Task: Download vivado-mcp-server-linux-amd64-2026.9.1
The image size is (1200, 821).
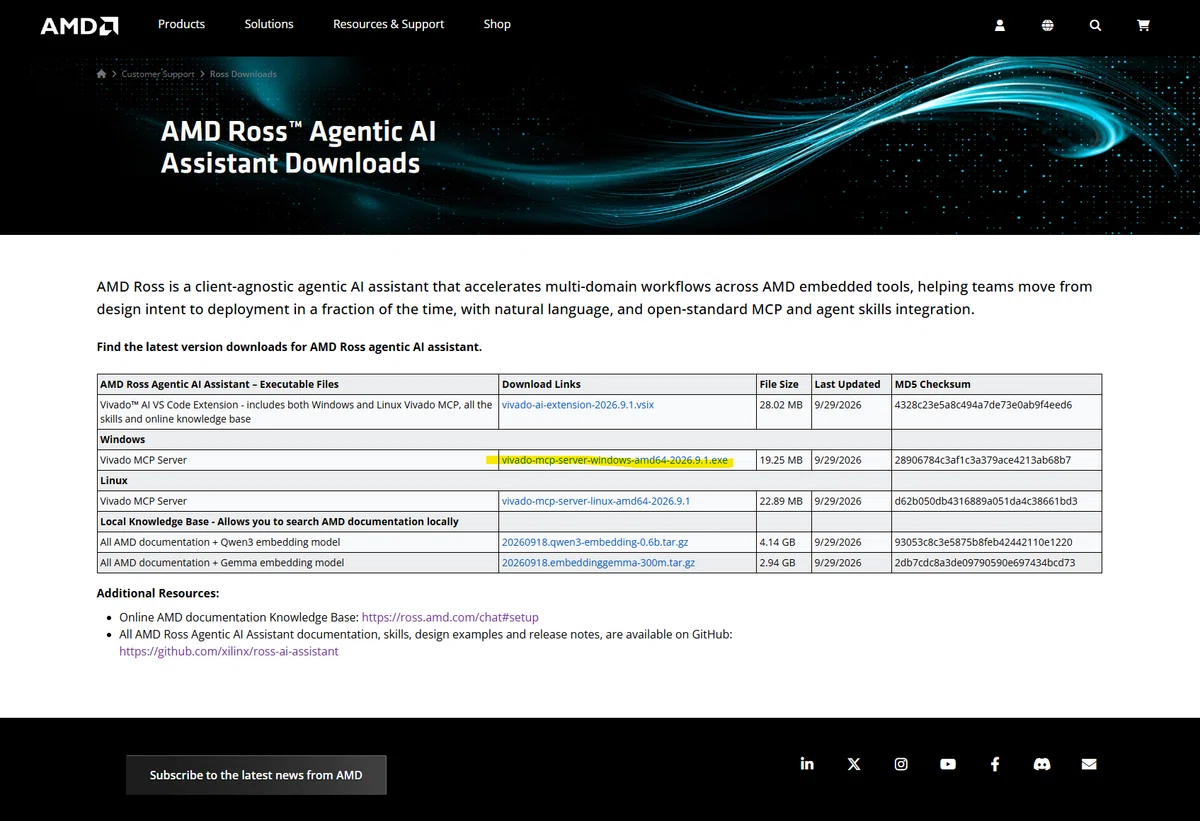Action: (595, 501)
